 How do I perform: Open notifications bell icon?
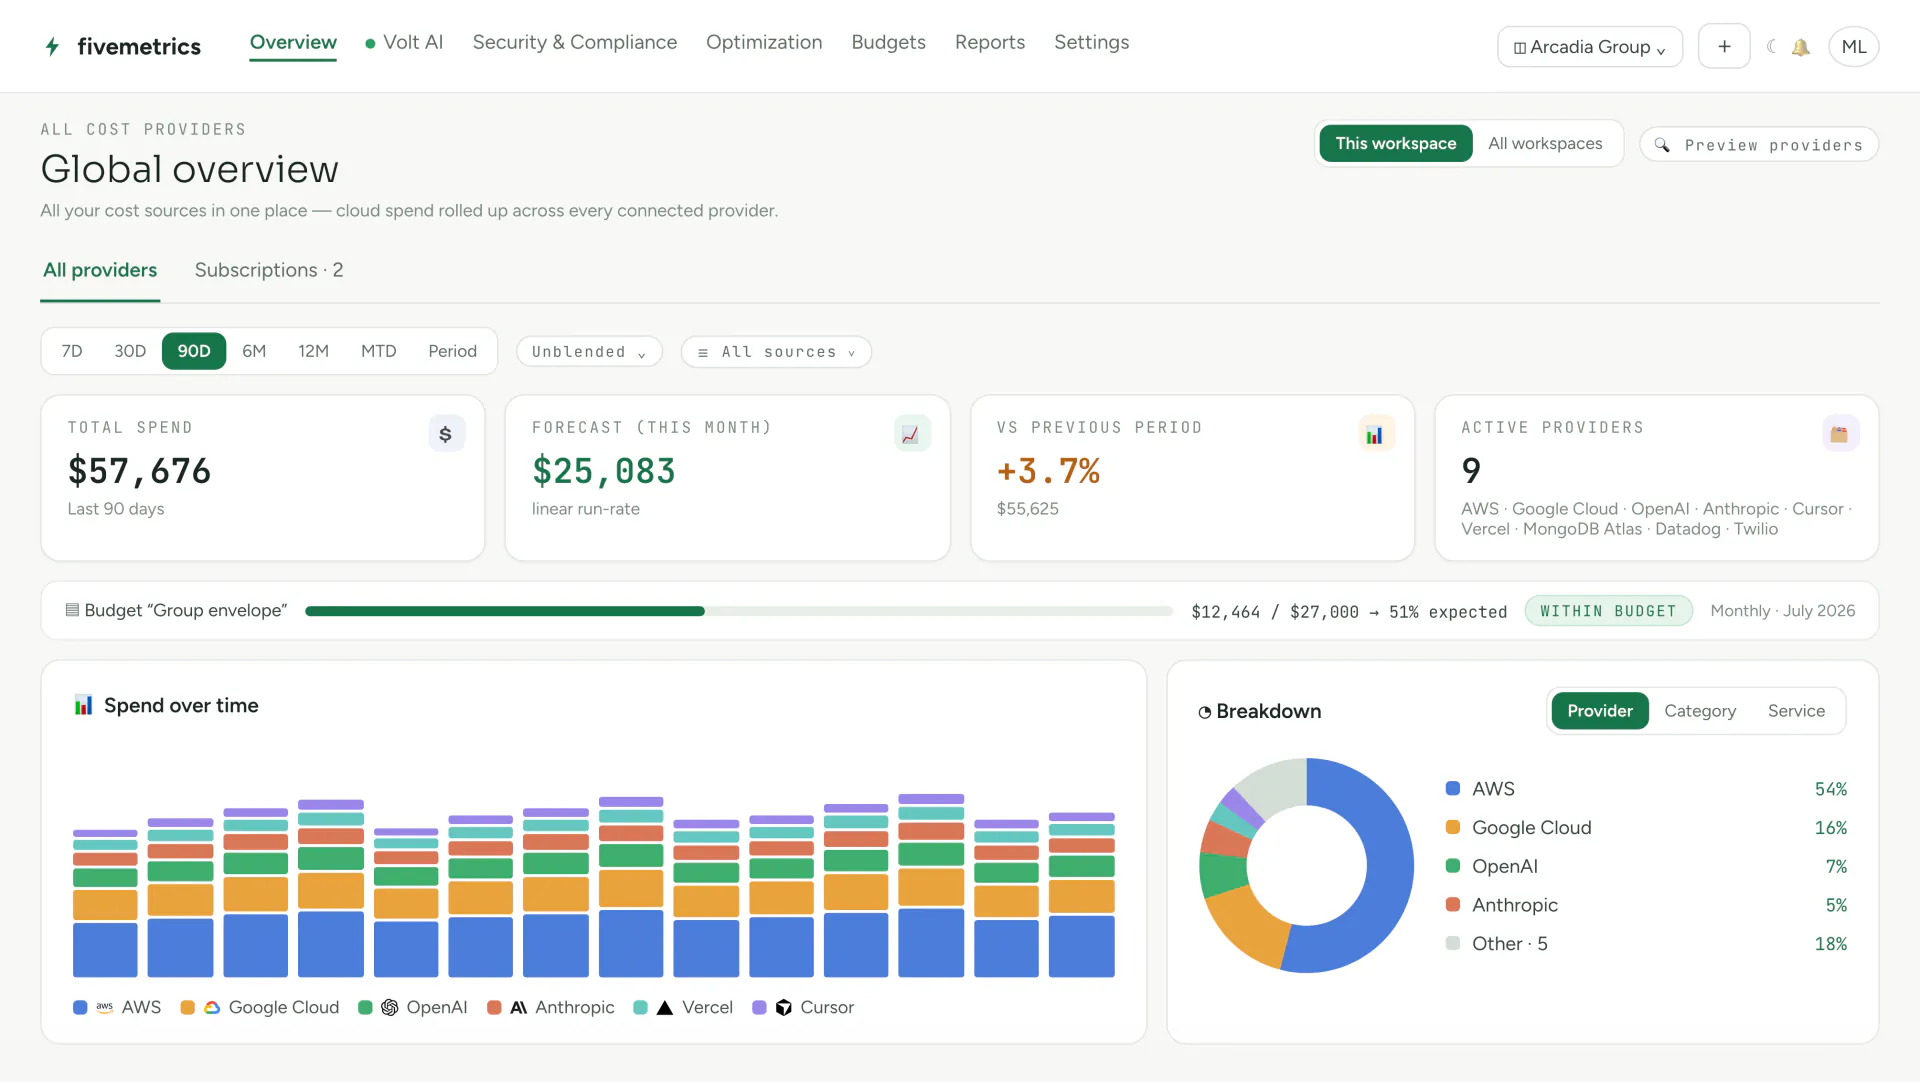coord(1801,47)
